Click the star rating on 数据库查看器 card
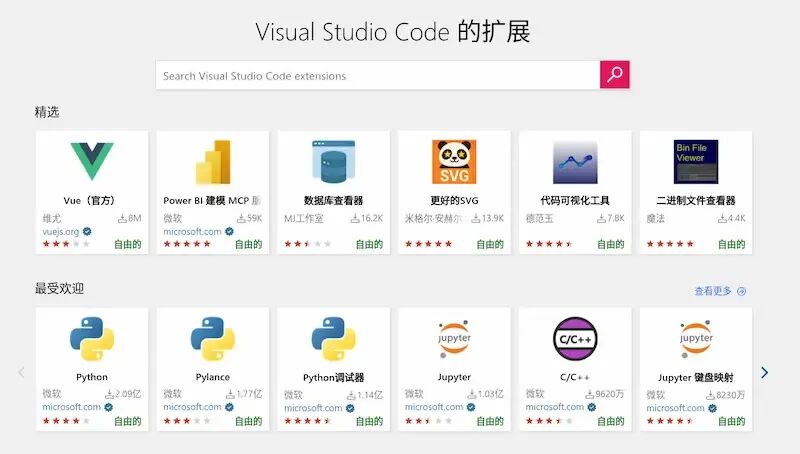 (308, 244)
